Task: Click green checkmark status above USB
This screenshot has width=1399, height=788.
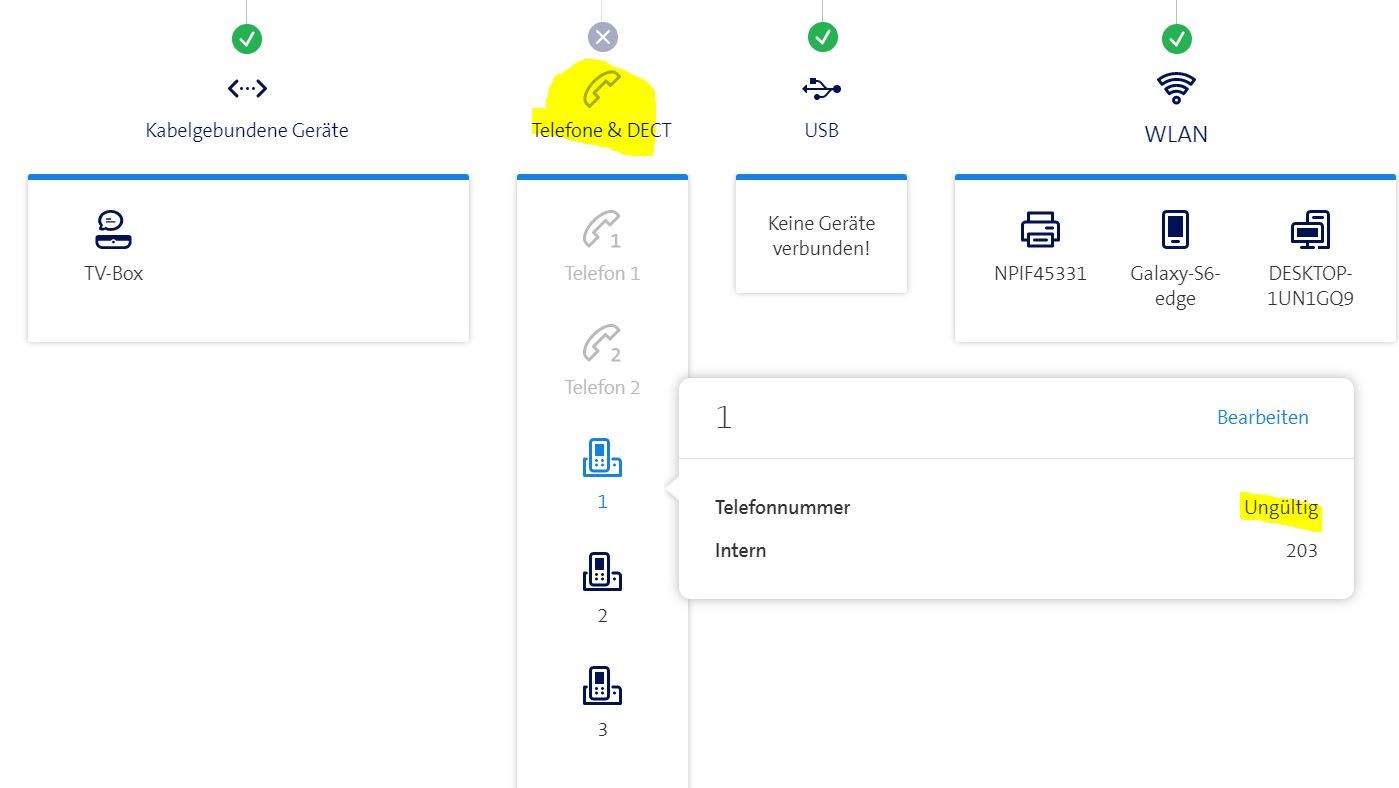Action: point(822,38)
